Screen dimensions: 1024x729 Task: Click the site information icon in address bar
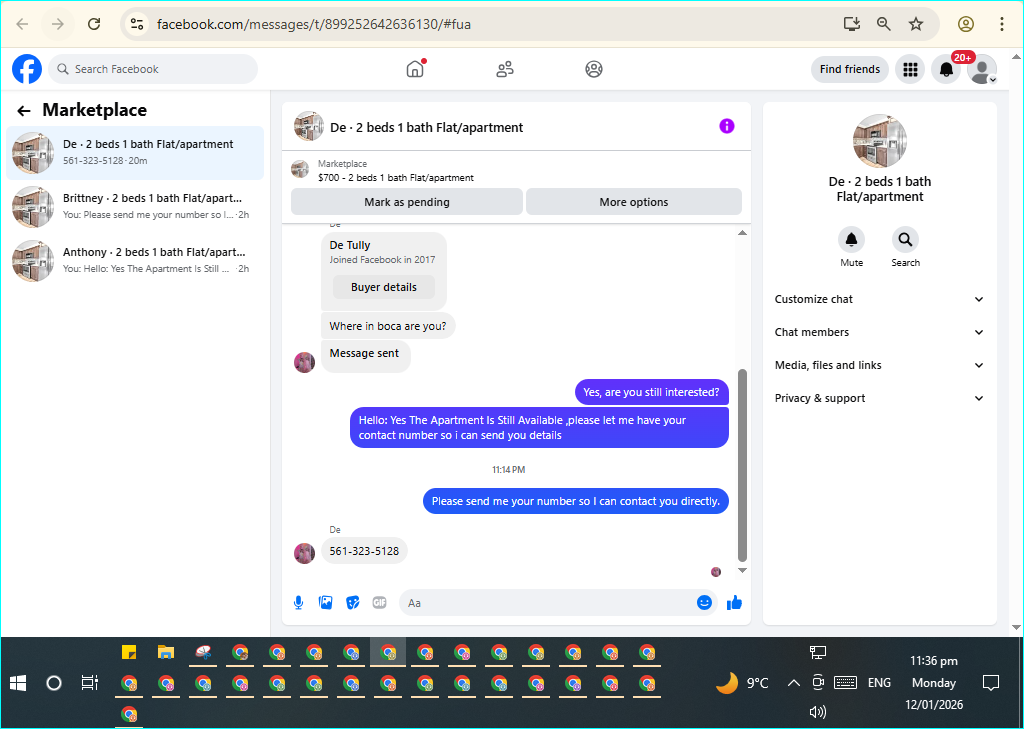[136, 24]
